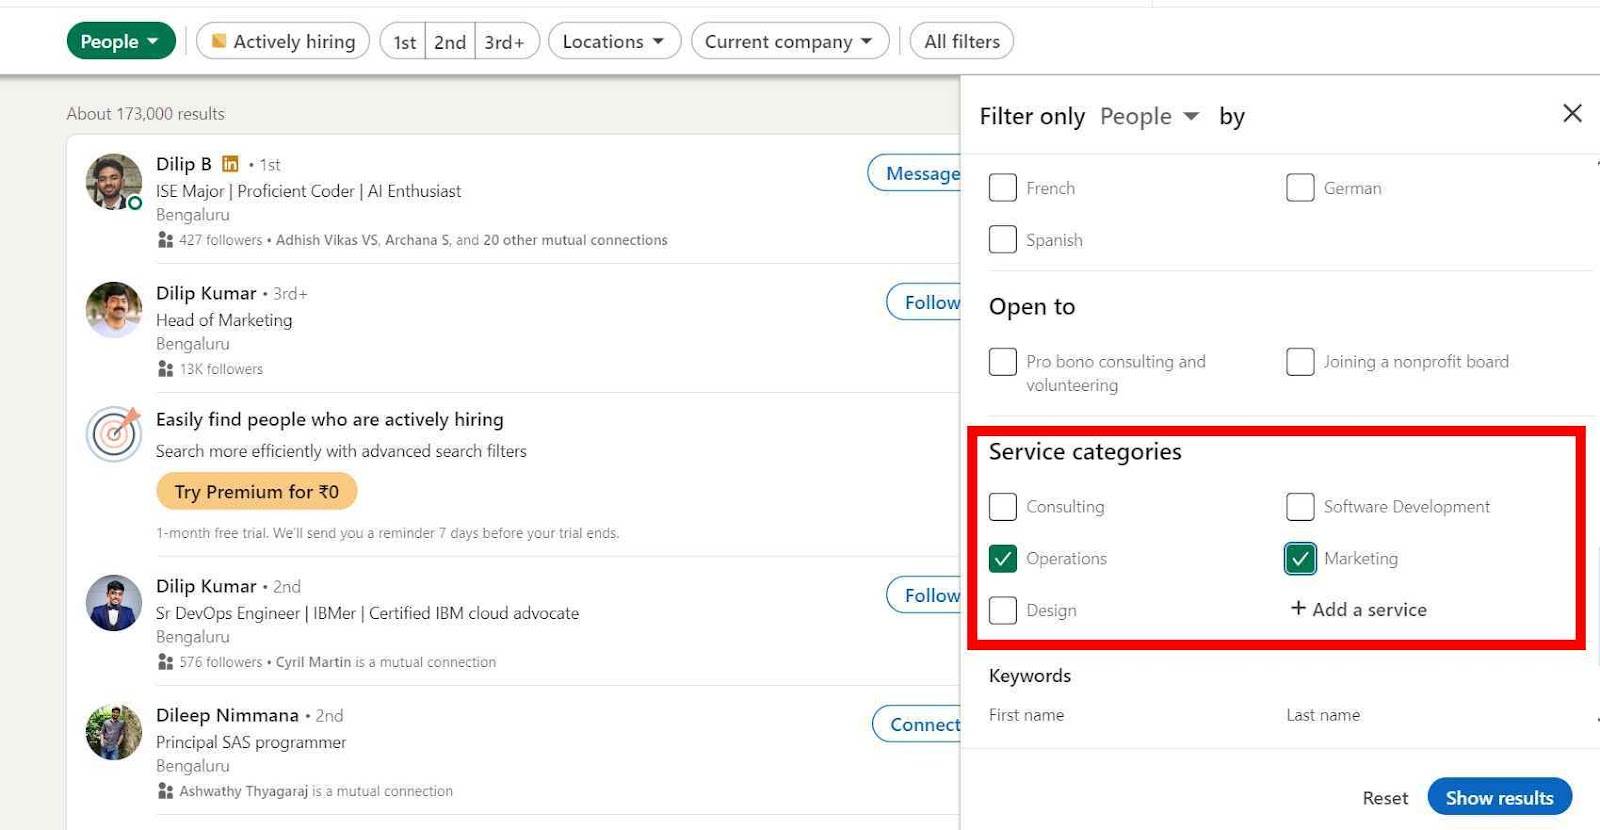The image size is (1600, 830).
Task: Toggle the Actively hiring filter
Action: (283, 41)
